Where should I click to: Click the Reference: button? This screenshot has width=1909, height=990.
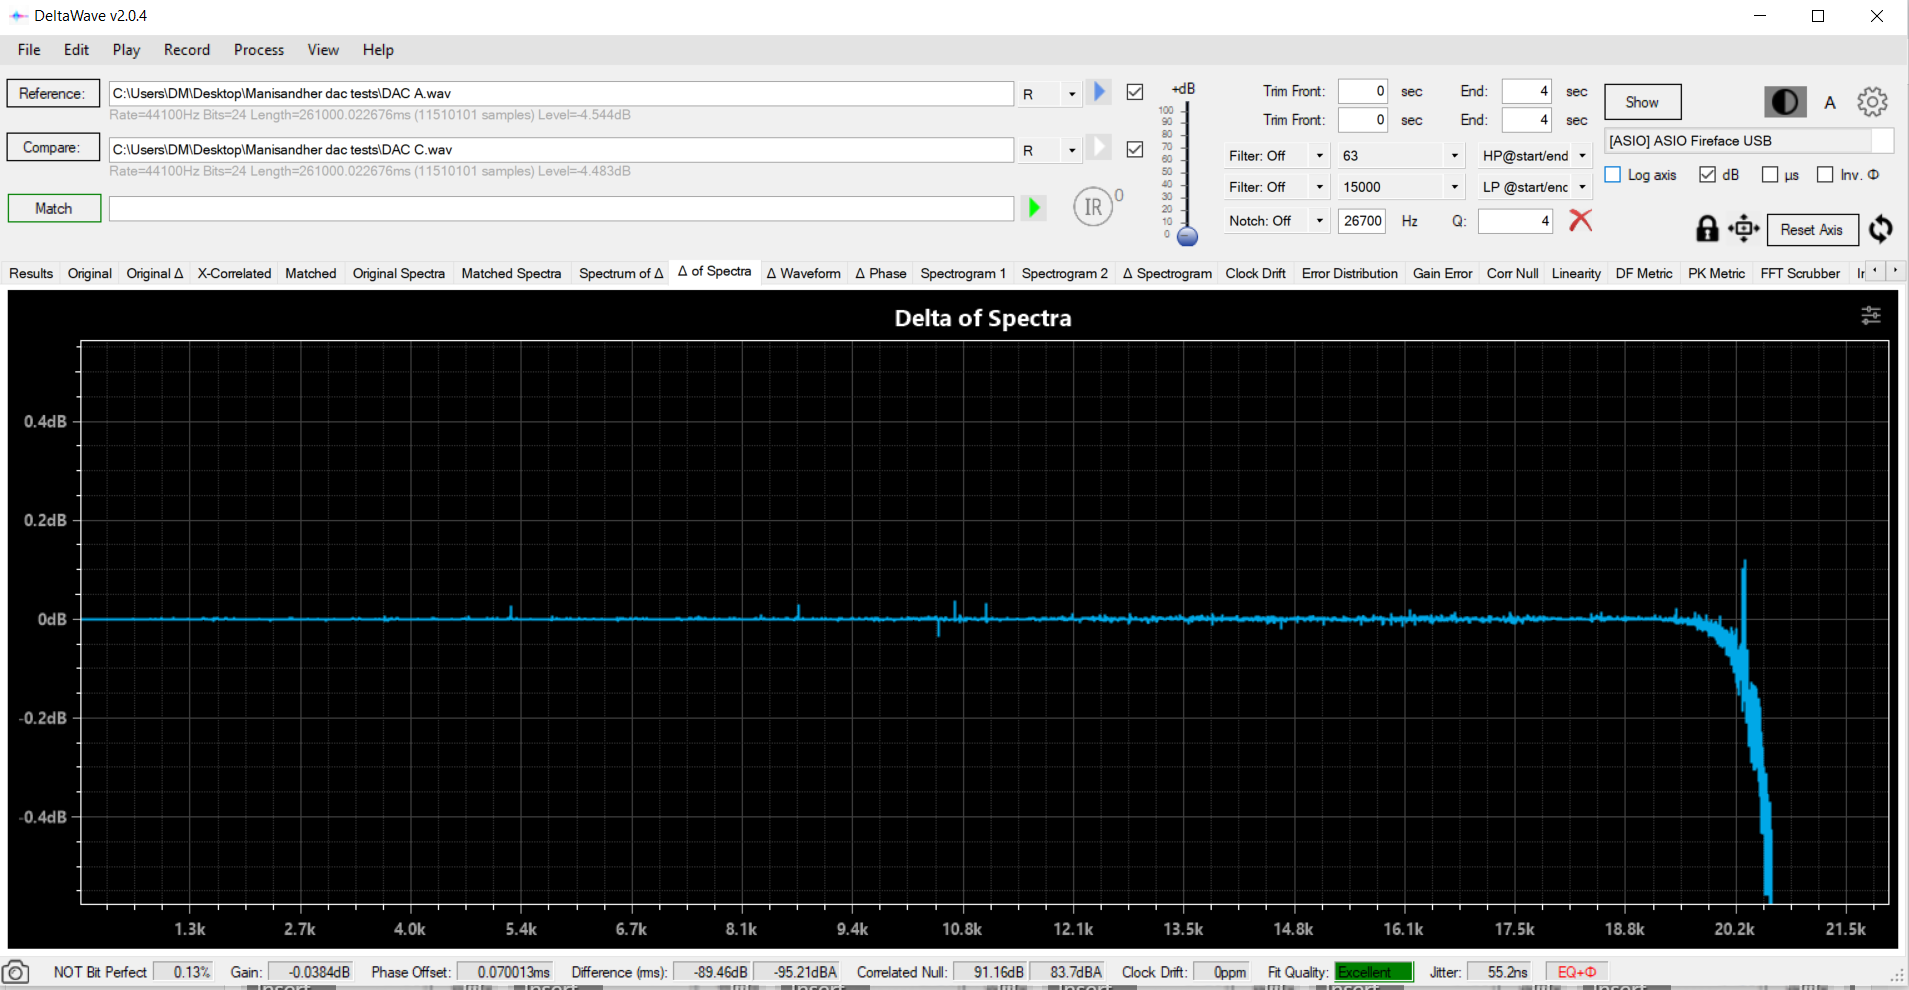53,93
